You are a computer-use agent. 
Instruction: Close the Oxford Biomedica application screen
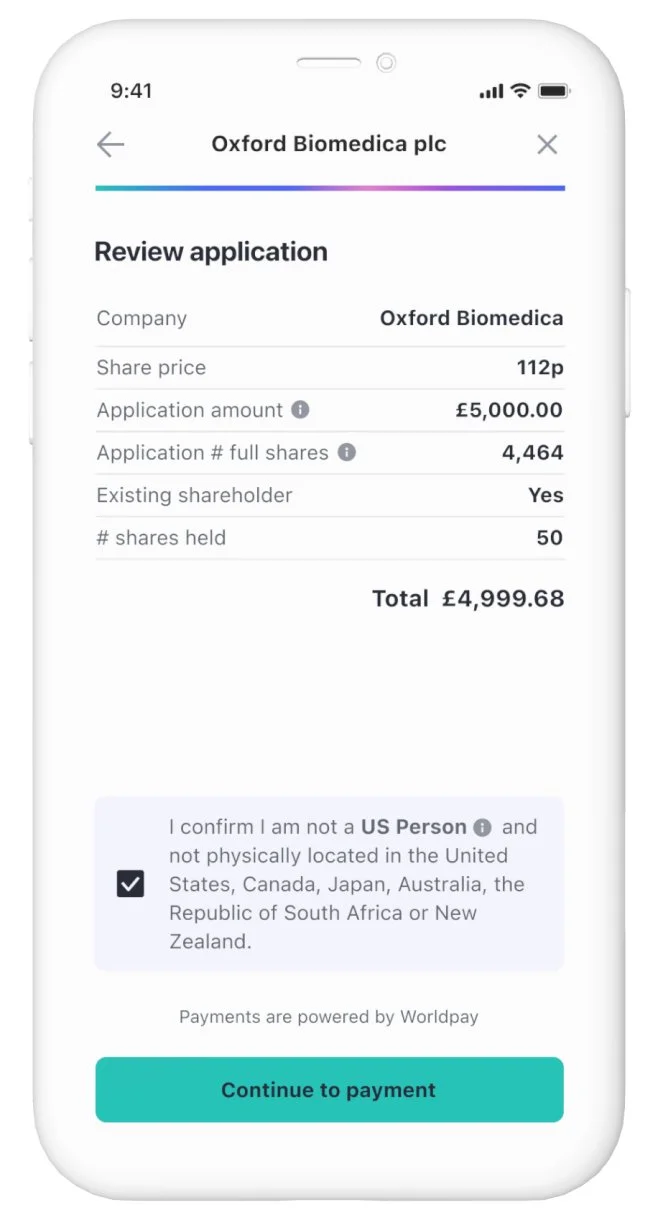(x=547, y=145)
